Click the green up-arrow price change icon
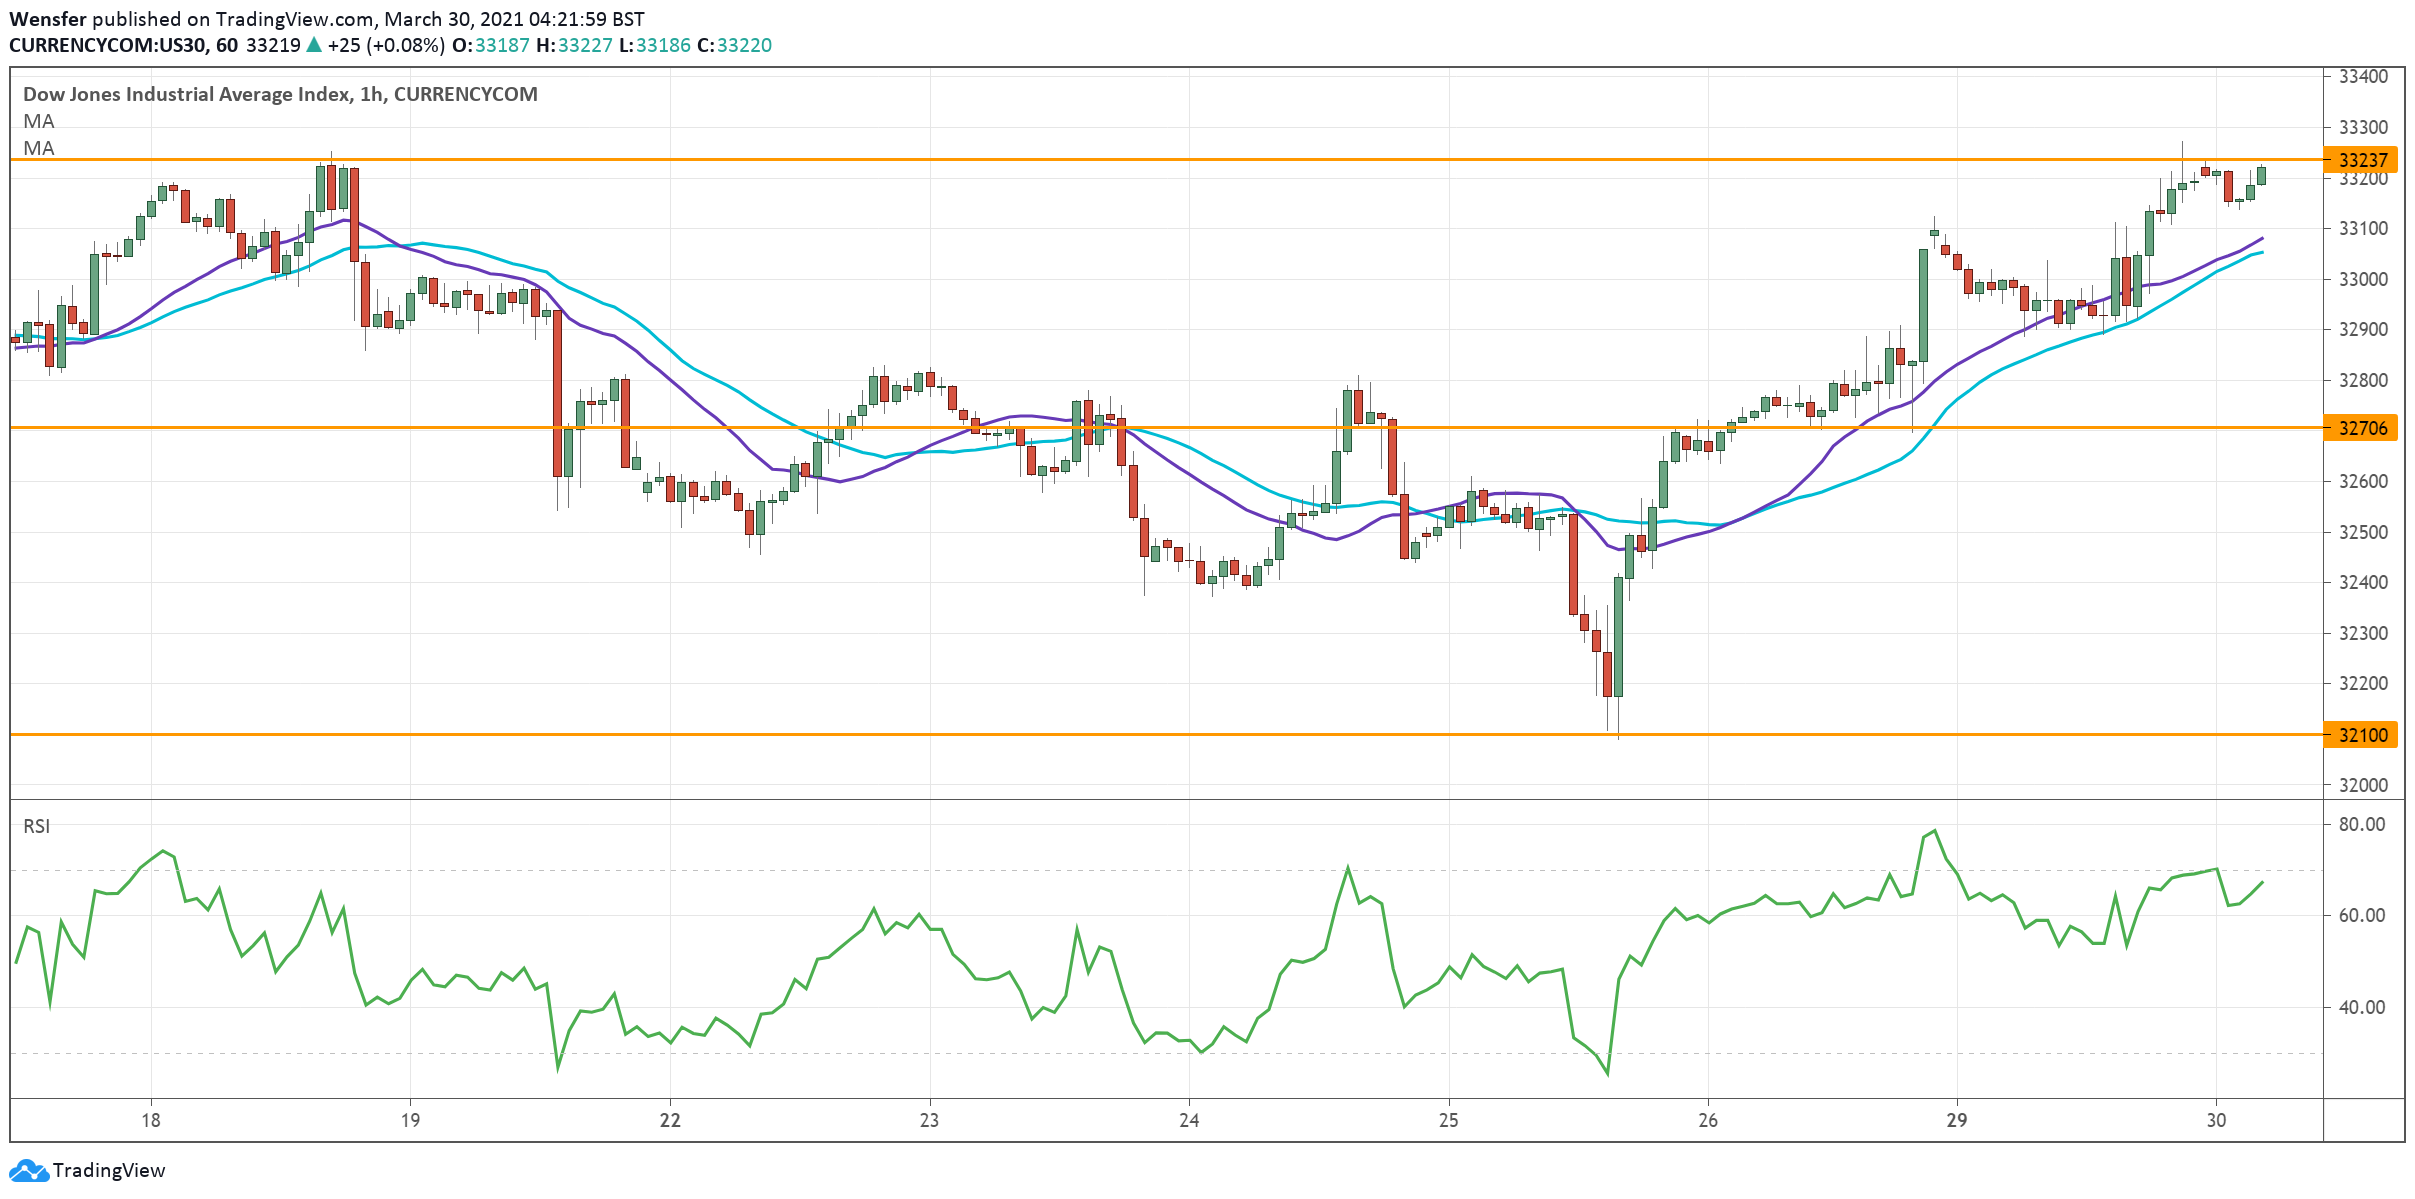2415x1199 pixels. [x=314, y=45]
